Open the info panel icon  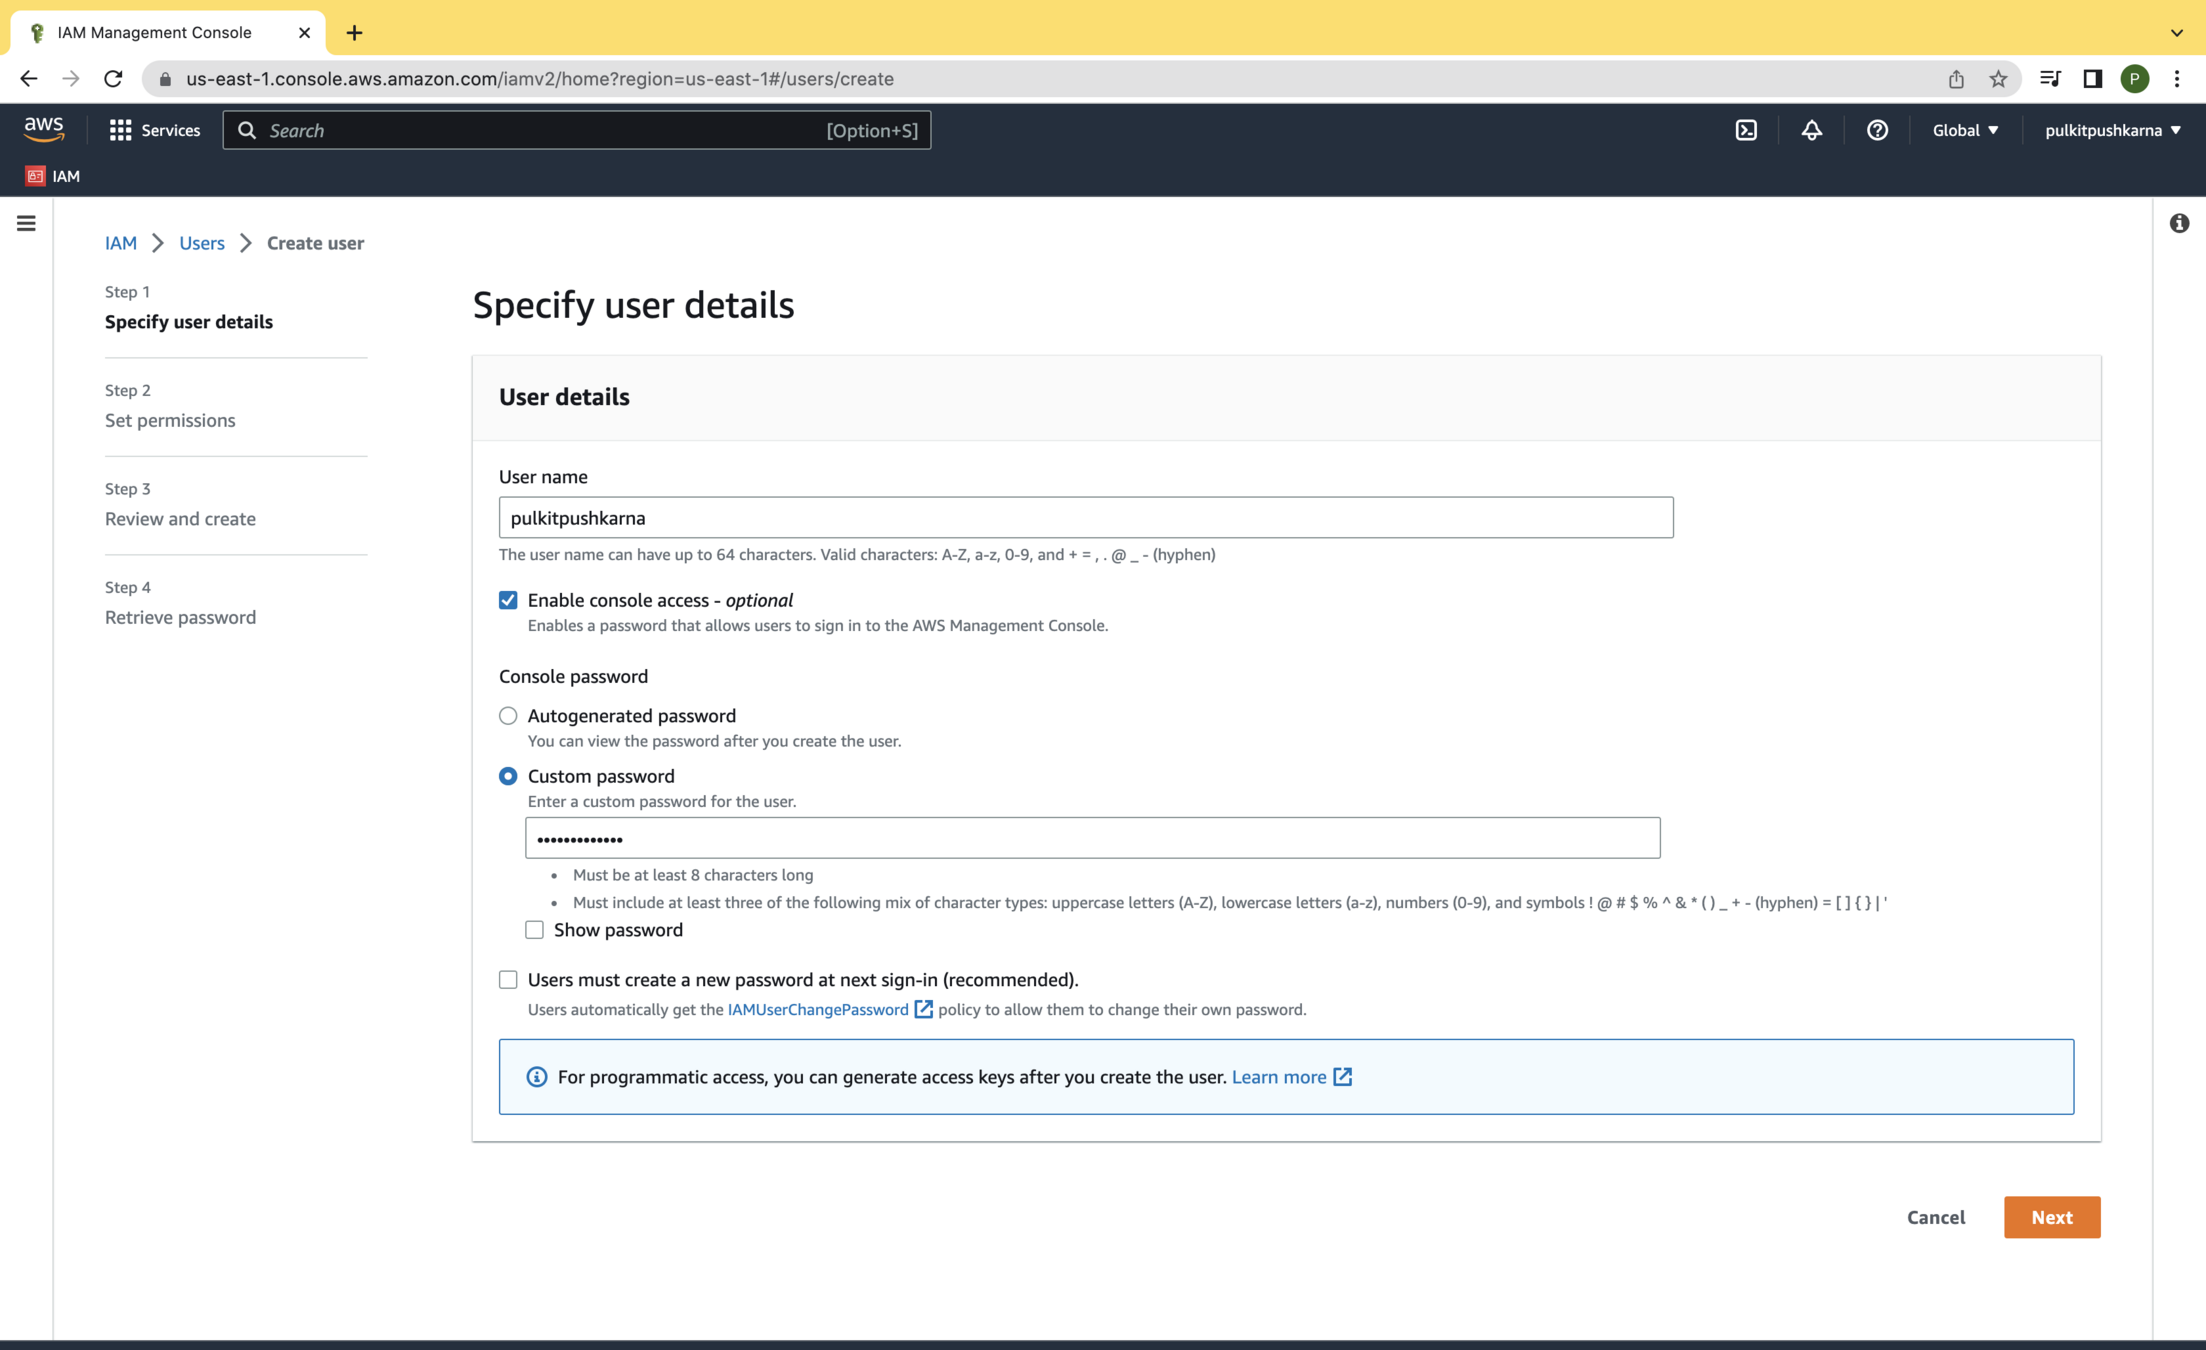(2179, 223)
